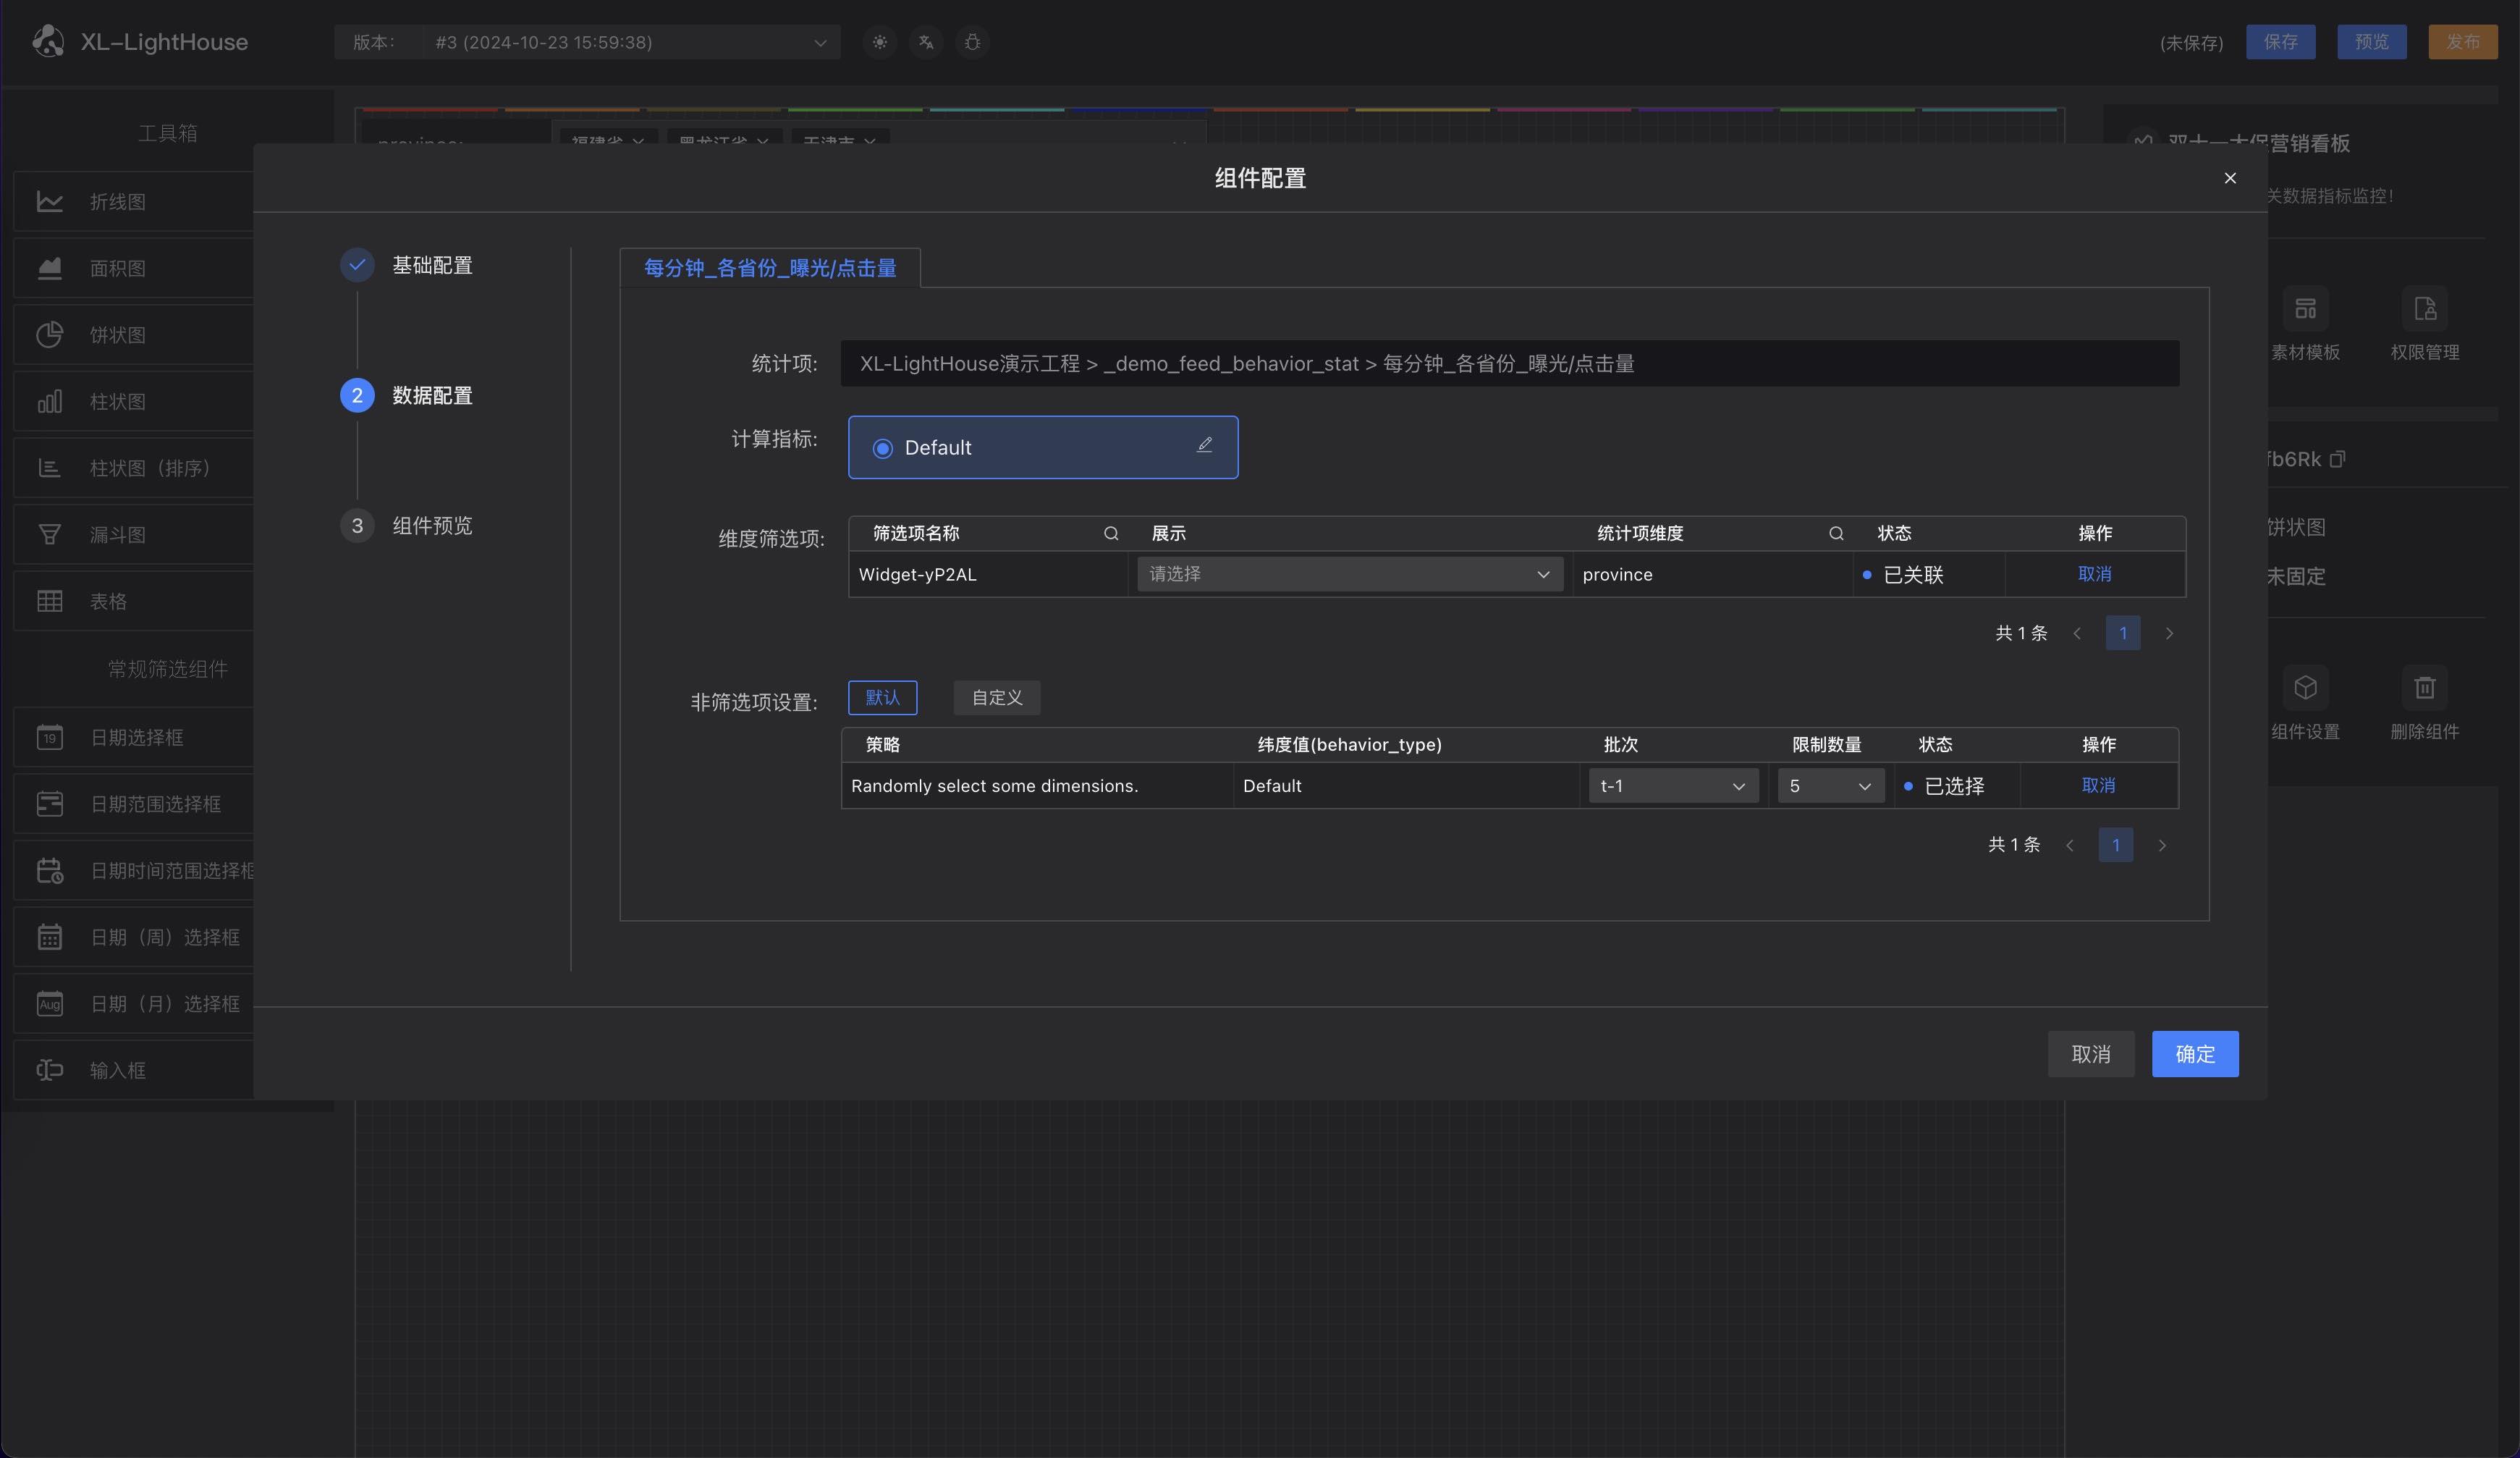Go to previous page in 非筛选项 pagination

[x=2070, y=845]
